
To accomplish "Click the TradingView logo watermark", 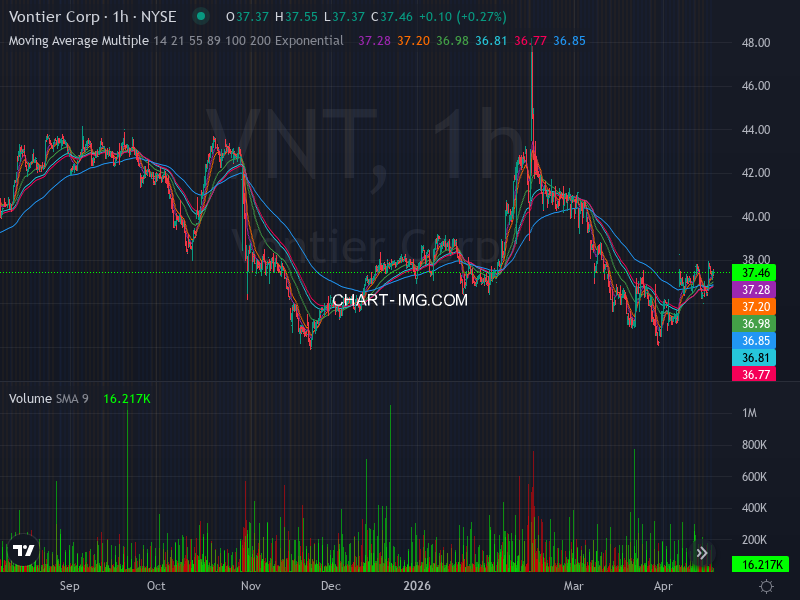I will pos(22,551).
